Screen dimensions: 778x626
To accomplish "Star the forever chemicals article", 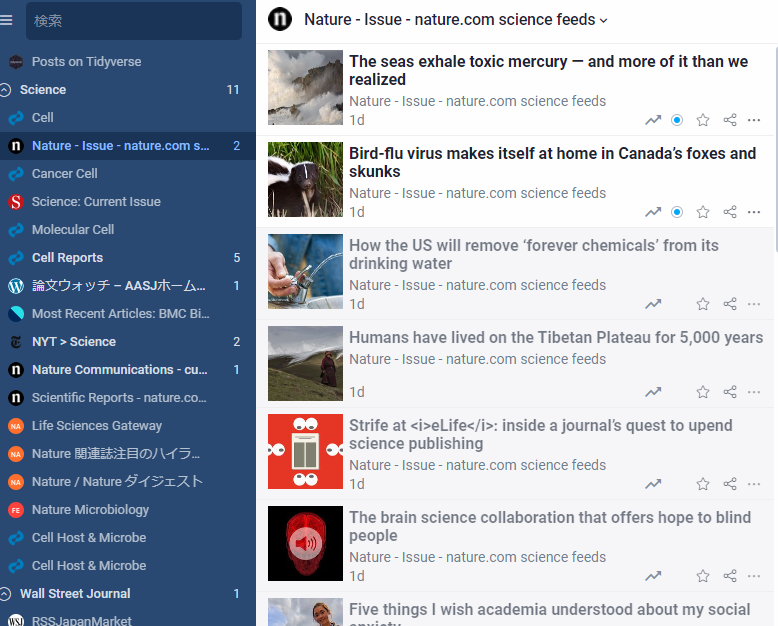I will 703,304.
